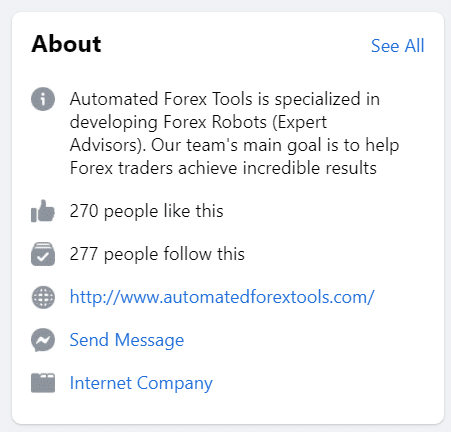Click the word Message in Send Message
The width and height of the screenshot is (451, 432).
click(149, 340)
